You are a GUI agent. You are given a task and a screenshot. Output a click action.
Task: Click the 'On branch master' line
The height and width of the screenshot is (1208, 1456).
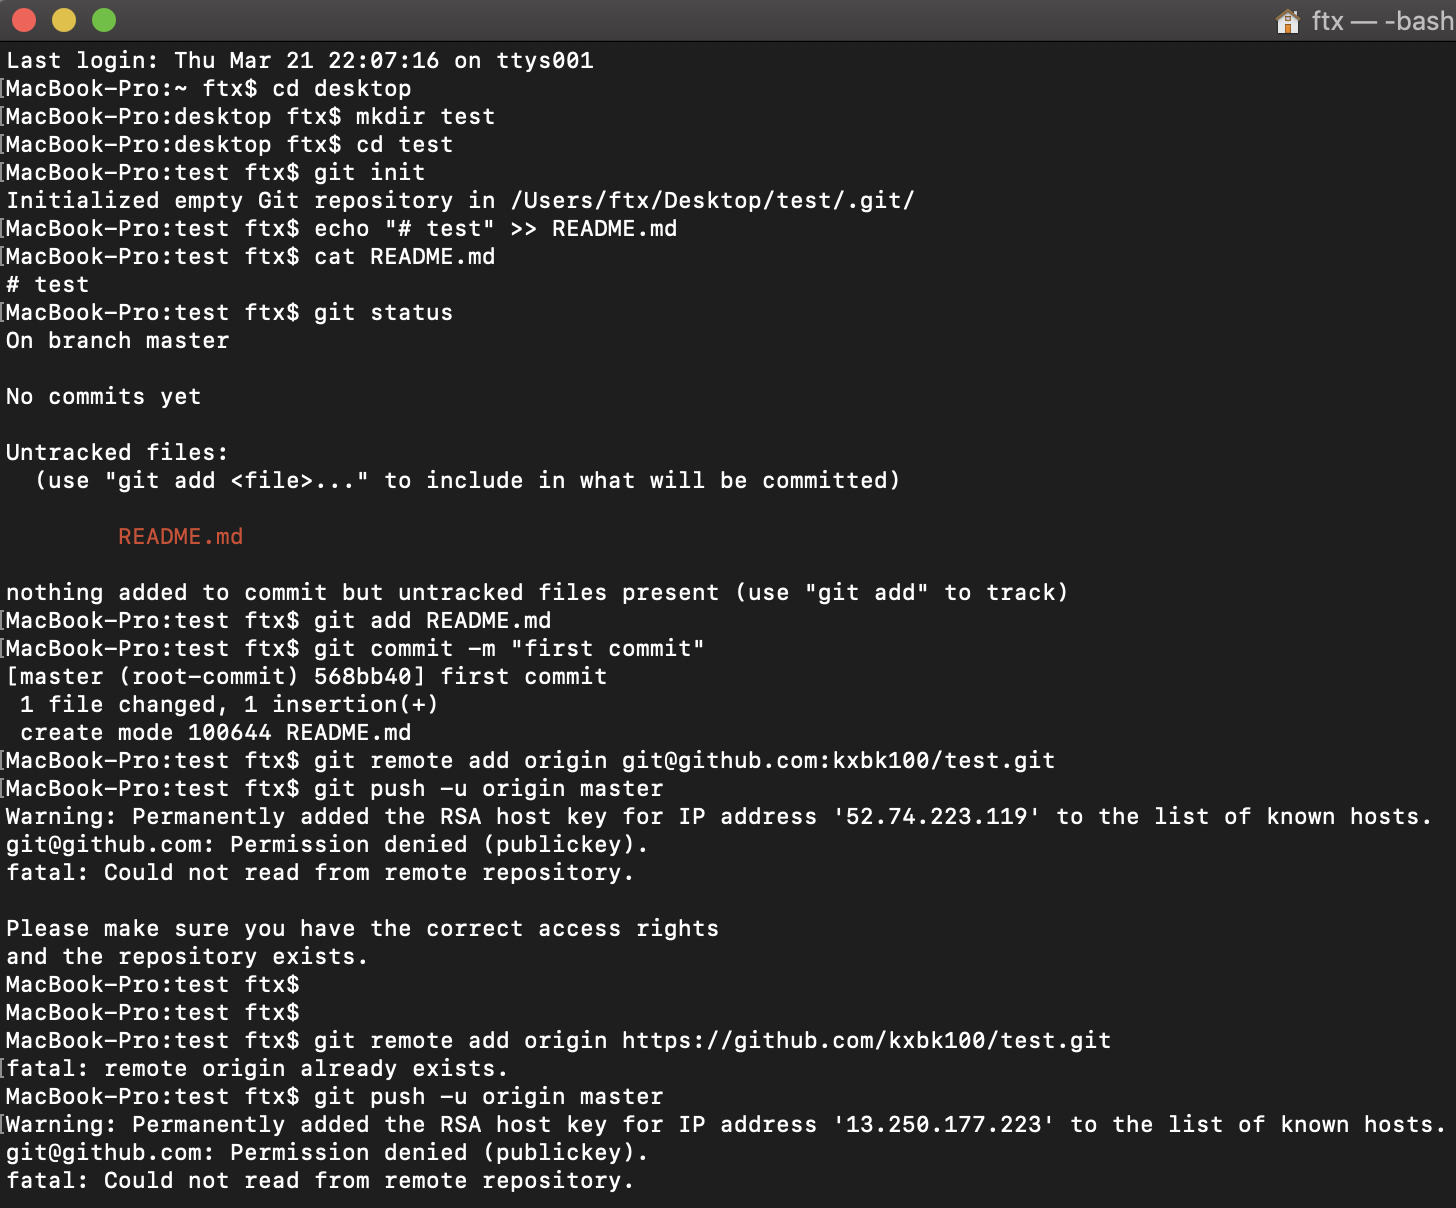click(x=117, y=341)
